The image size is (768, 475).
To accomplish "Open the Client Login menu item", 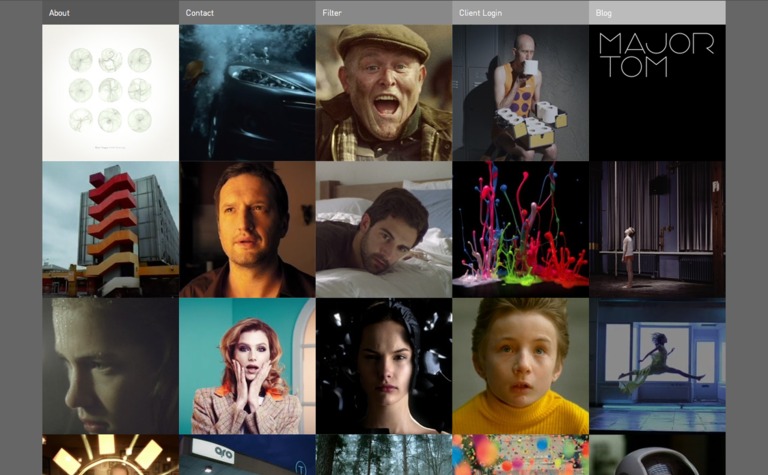I will tap(521, 13).
